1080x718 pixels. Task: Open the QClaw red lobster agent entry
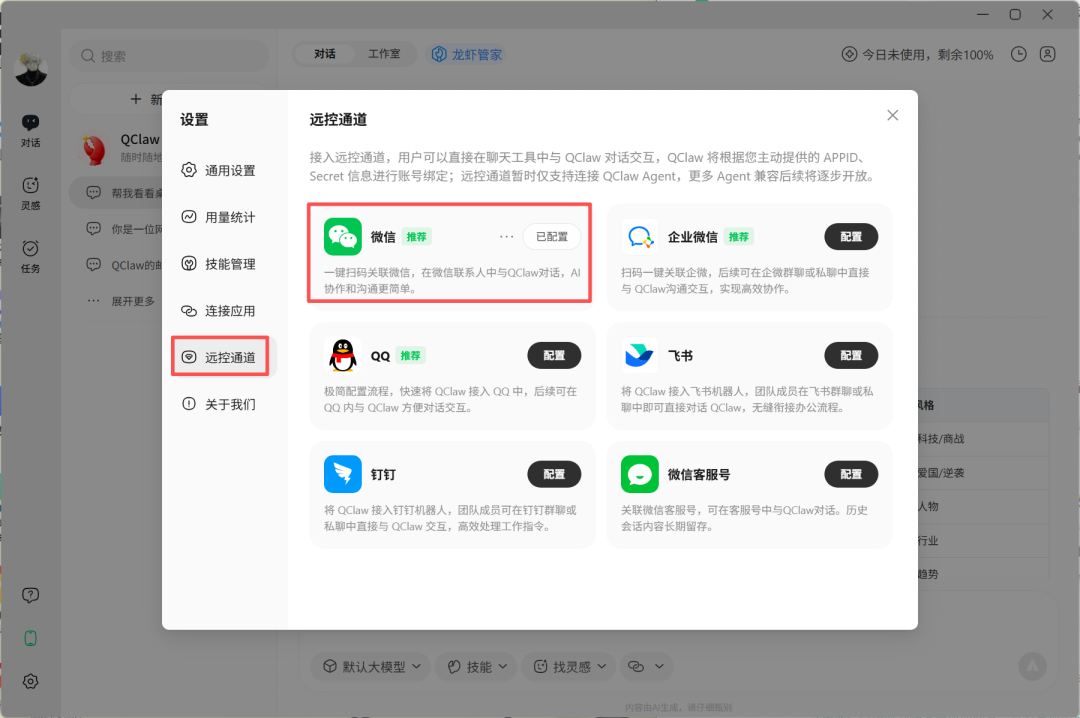click(117, 147)
